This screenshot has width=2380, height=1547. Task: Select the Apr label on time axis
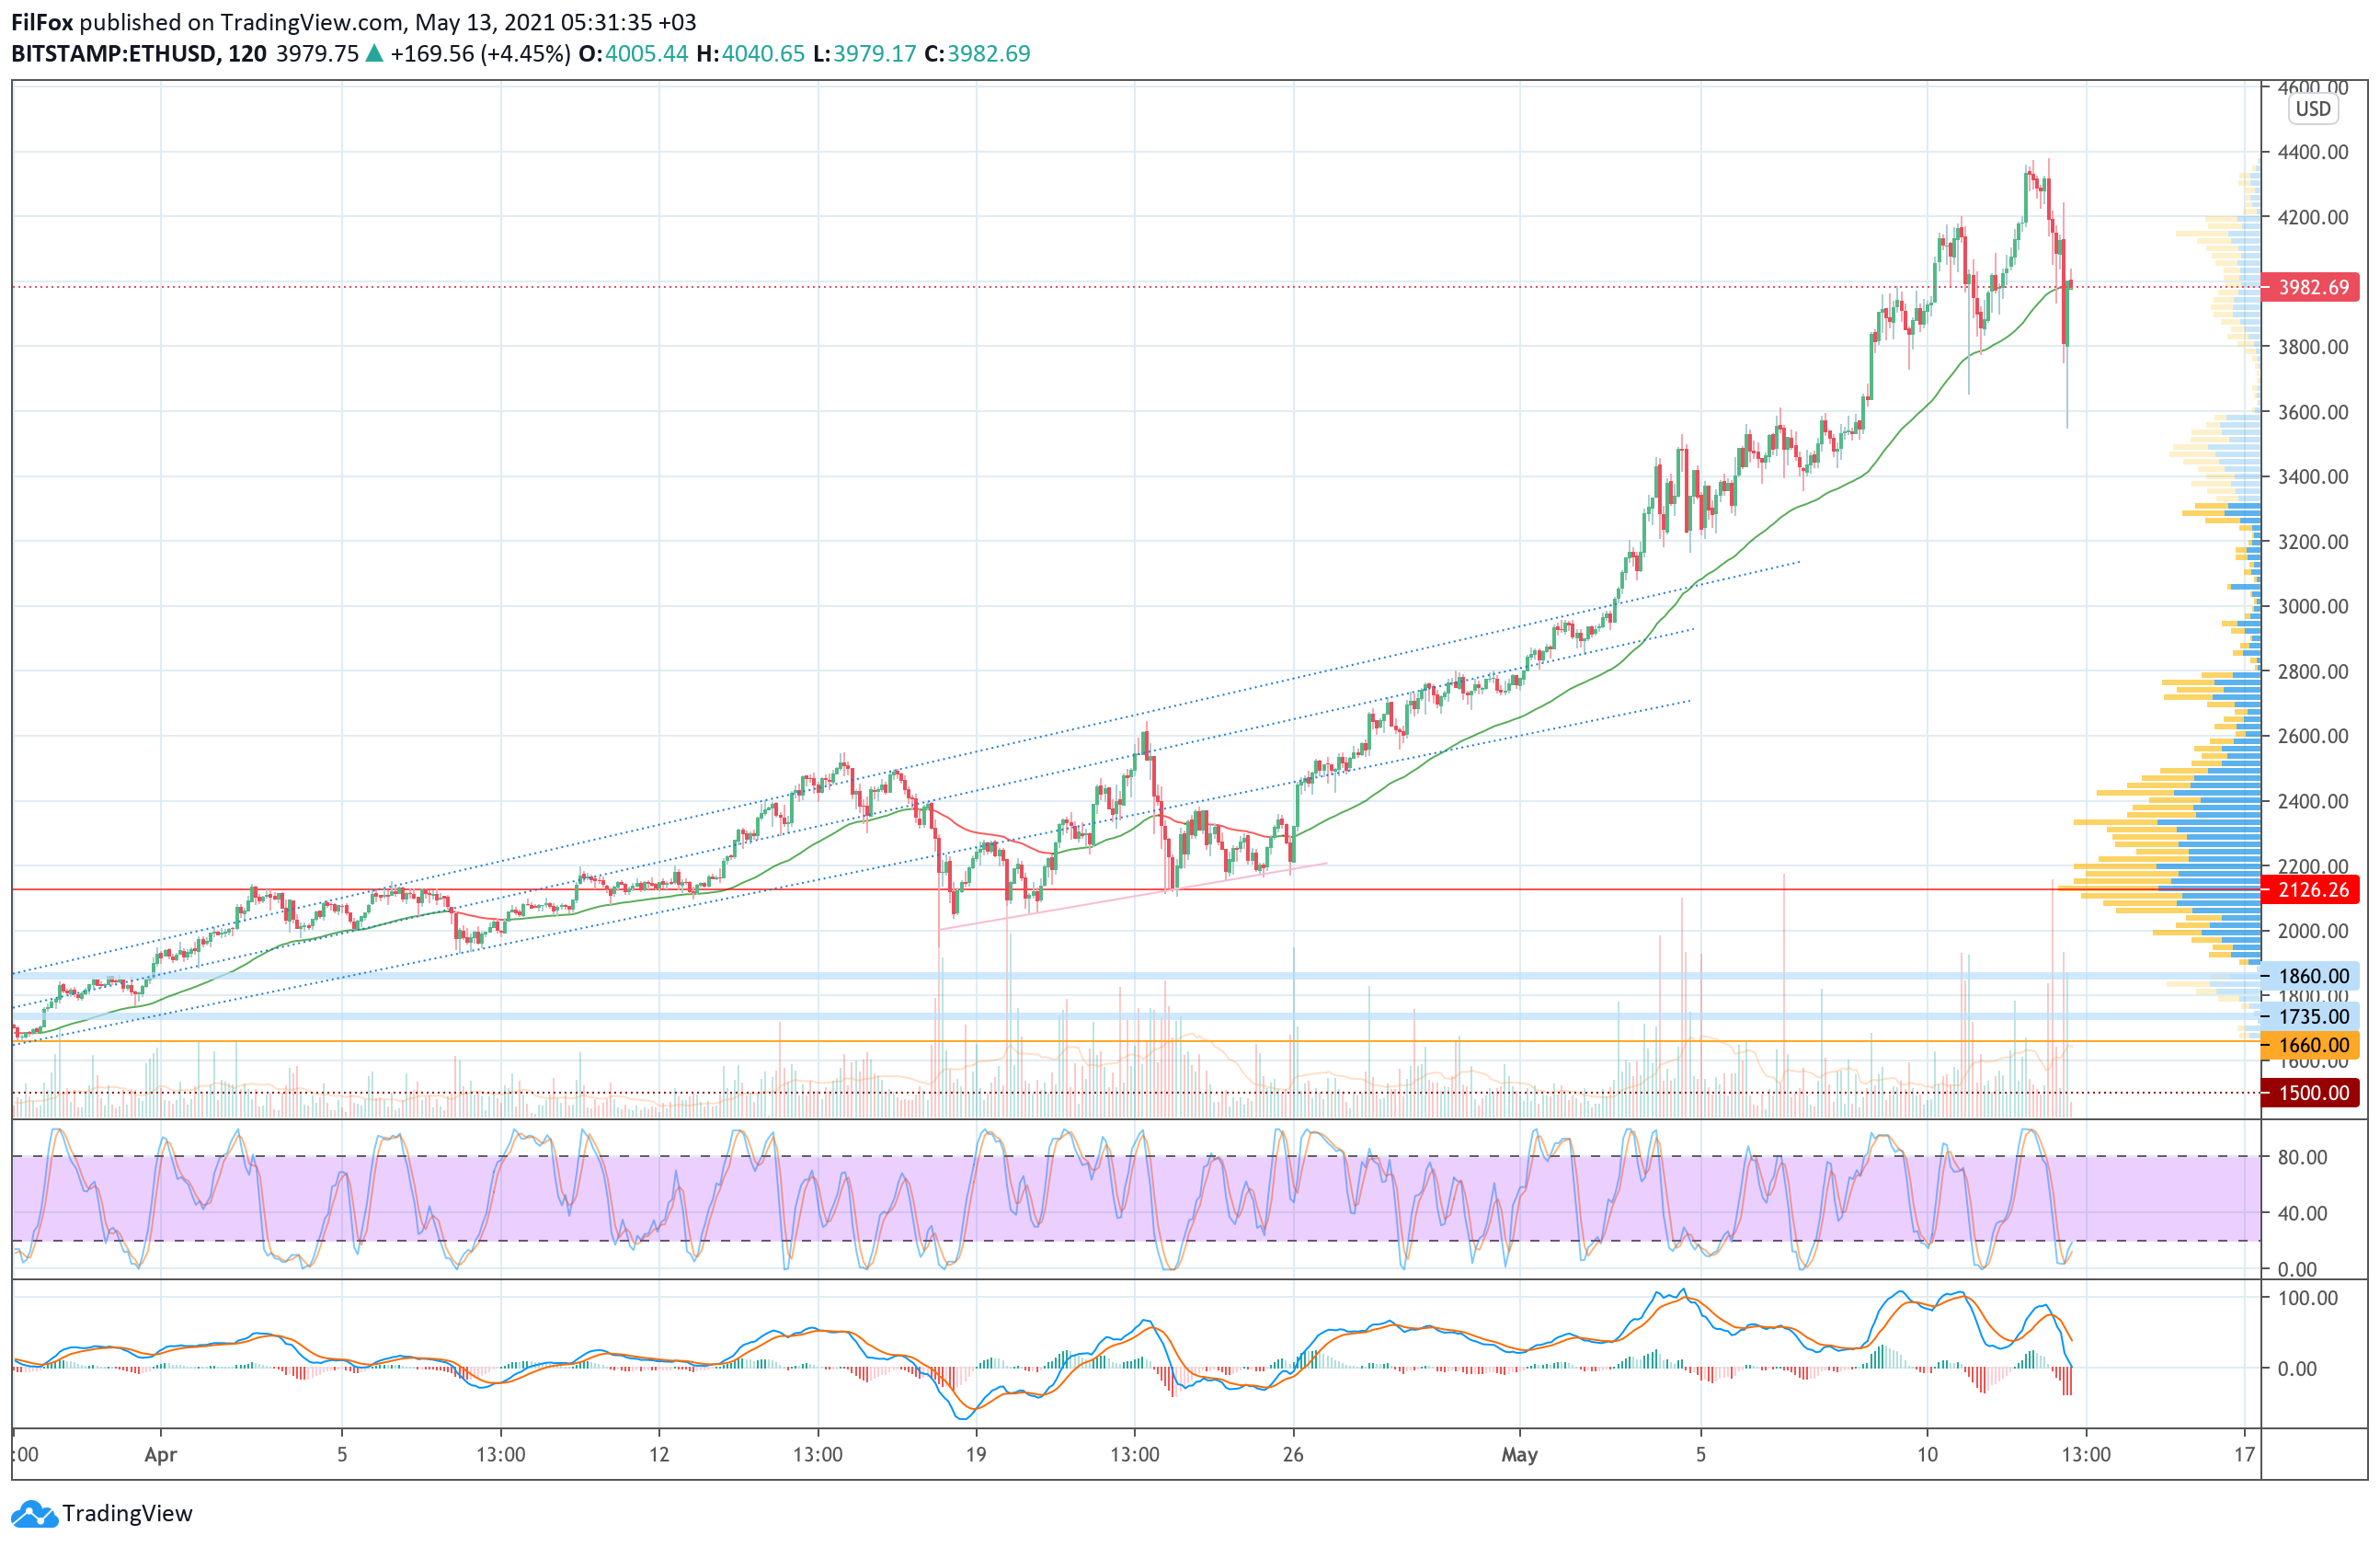(160, 1455)
